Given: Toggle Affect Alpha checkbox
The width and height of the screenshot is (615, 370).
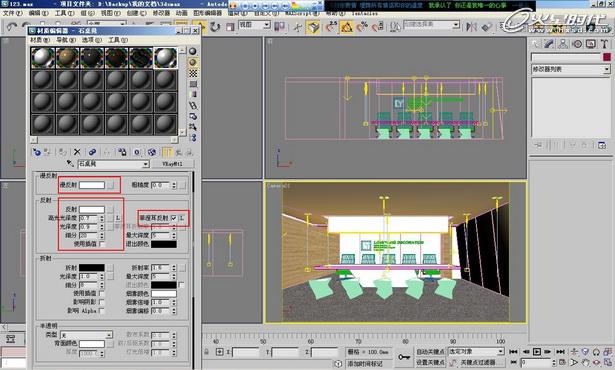Looking at the screenshot, I should [102, 311].
